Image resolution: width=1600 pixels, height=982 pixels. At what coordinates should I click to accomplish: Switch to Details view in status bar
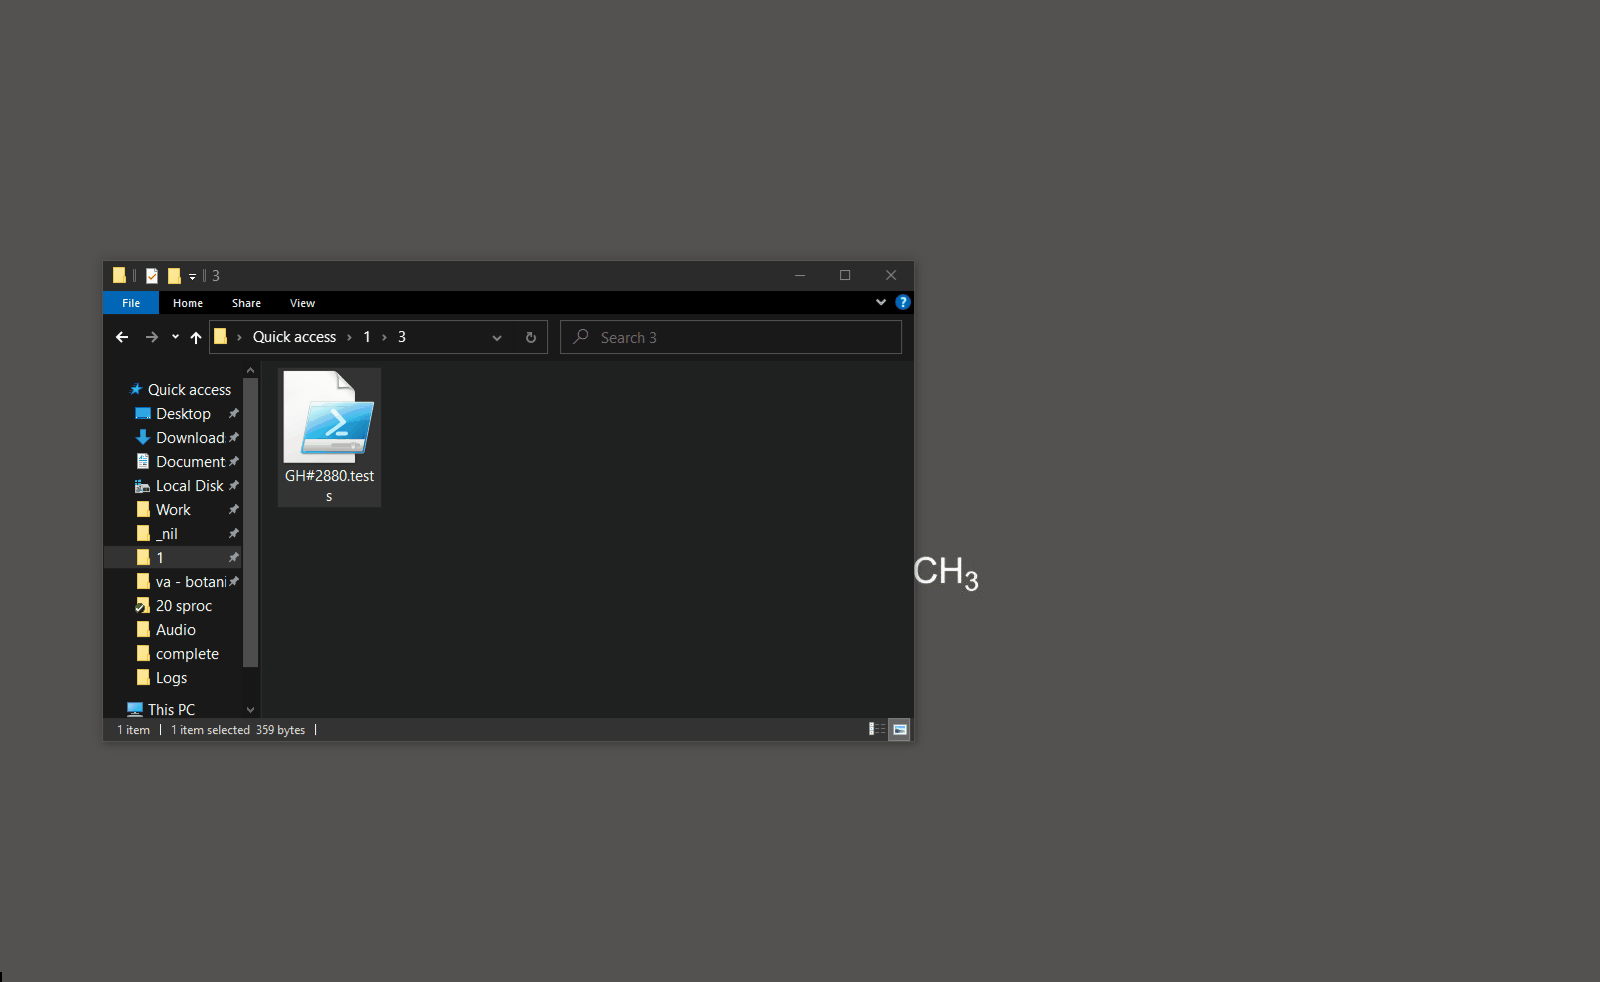[x=877, y=730]
